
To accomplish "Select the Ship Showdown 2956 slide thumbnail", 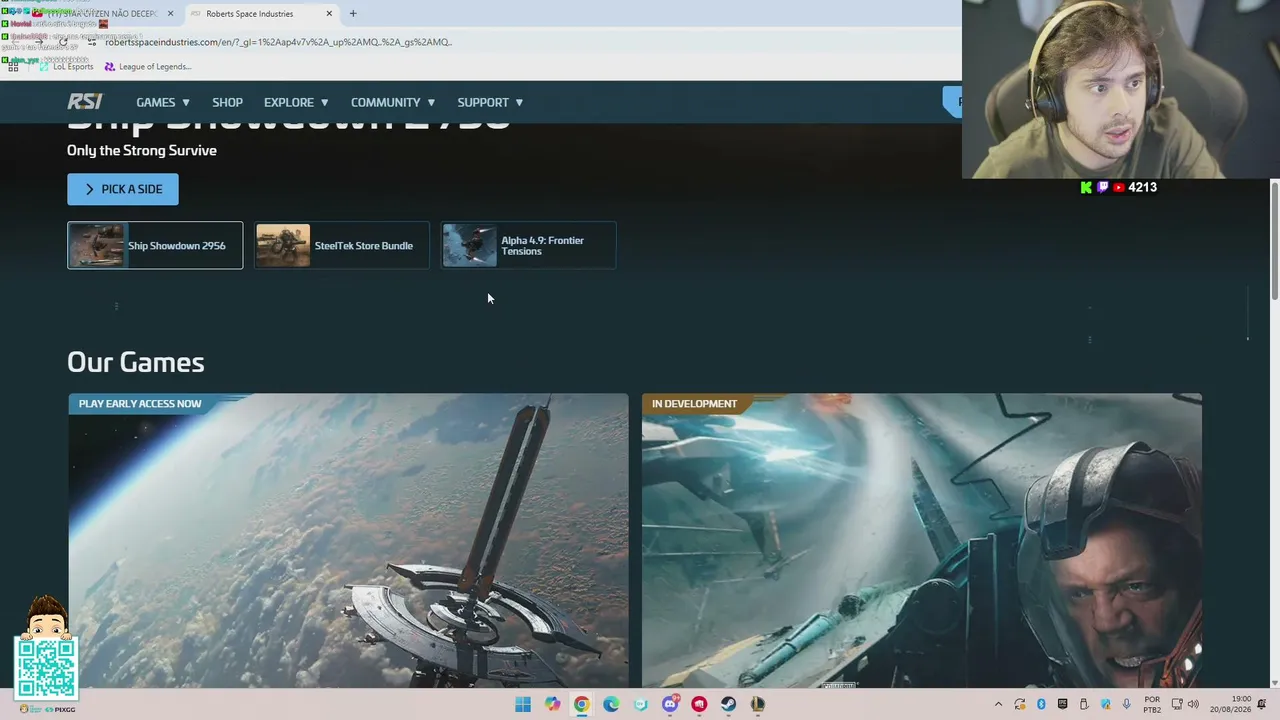I will tap(155, 245).
